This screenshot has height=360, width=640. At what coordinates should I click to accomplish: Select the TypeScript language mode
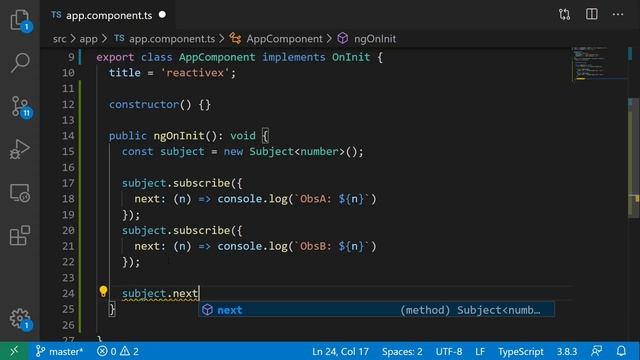point(520,351)
